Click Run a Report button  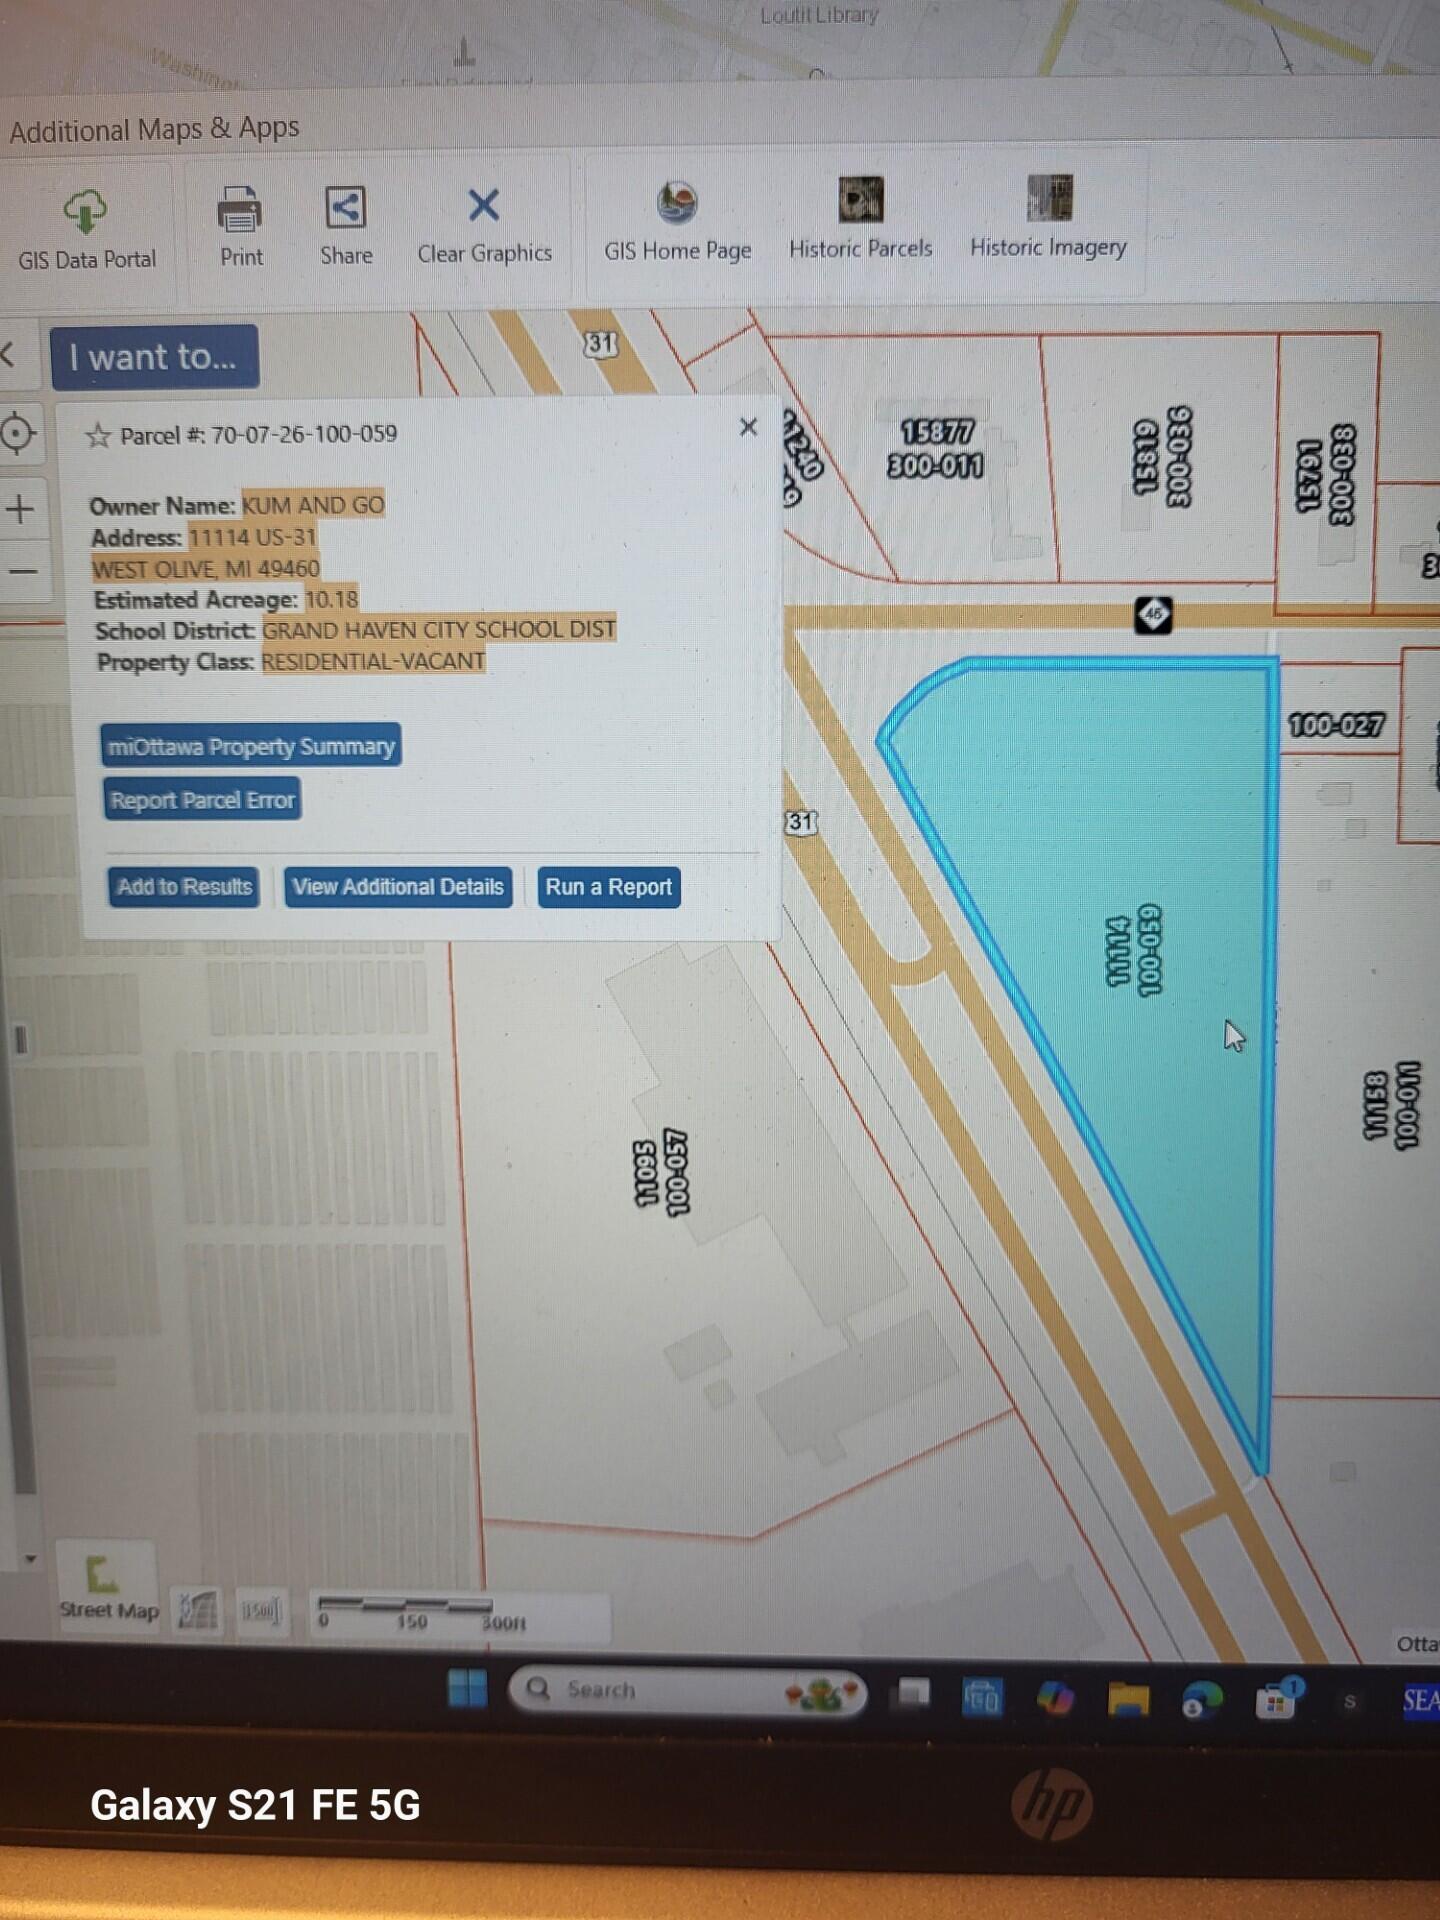(608, 887)
